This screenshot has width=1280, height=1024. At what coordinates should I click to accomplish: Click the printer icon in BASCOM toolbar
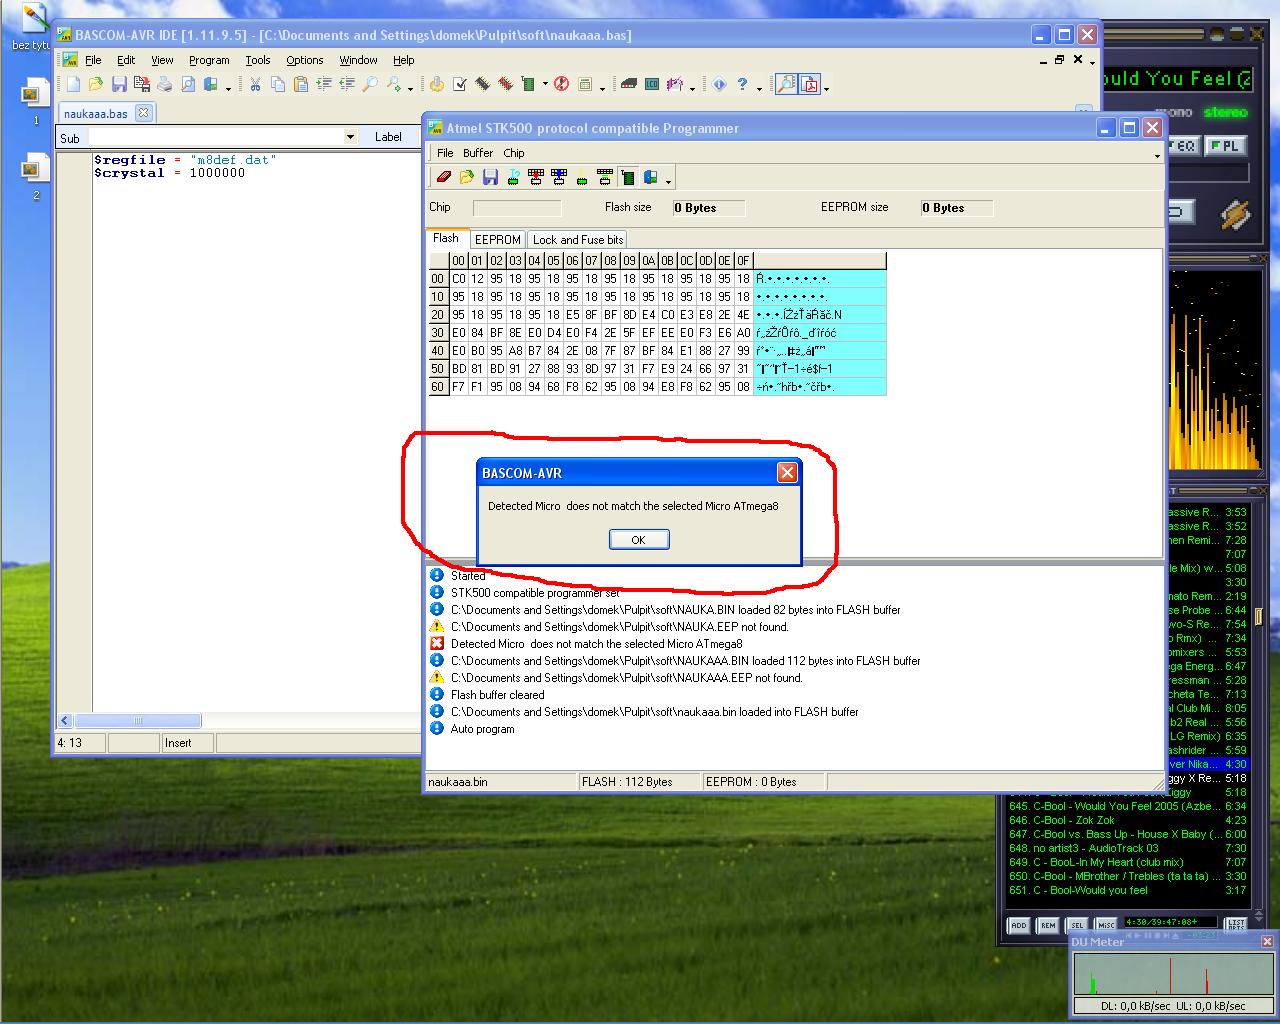[164, 85]
